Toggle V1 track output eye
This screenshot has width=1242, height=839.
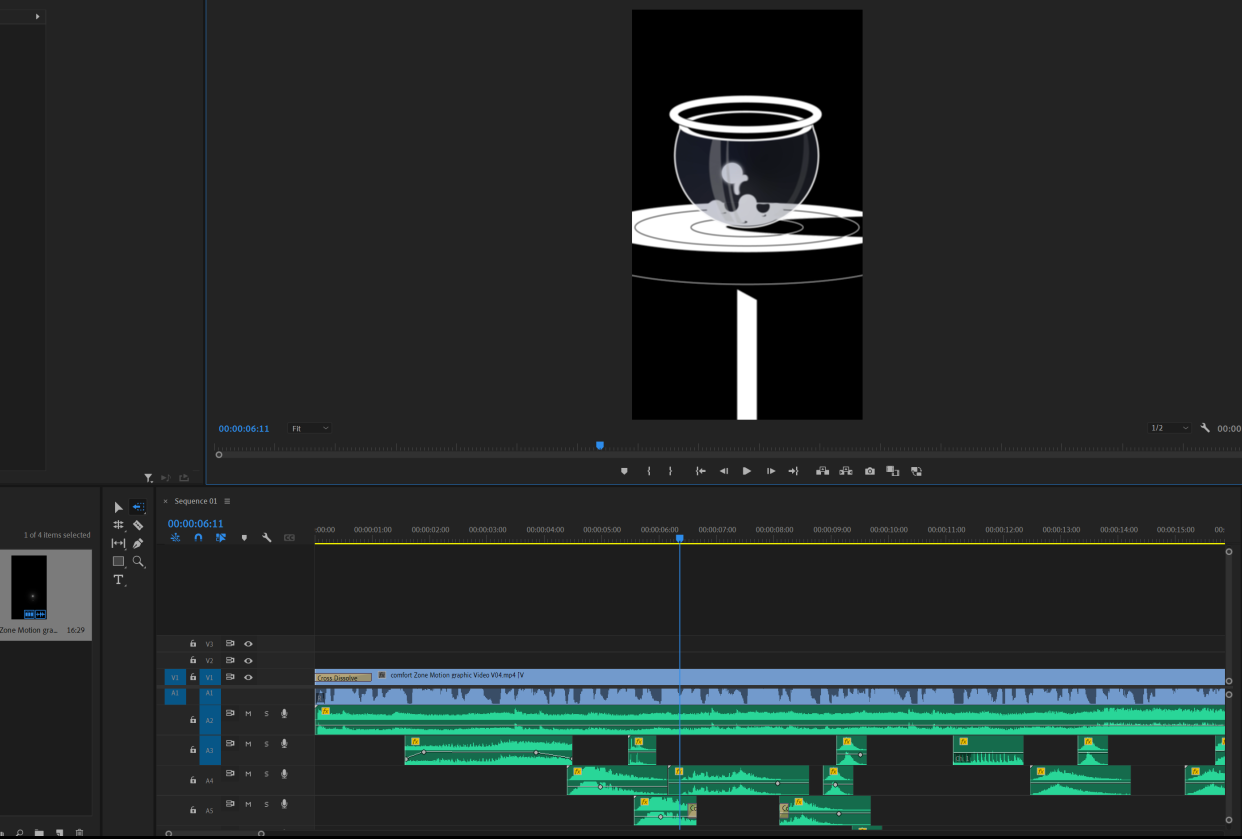click(x=248, y=677)
